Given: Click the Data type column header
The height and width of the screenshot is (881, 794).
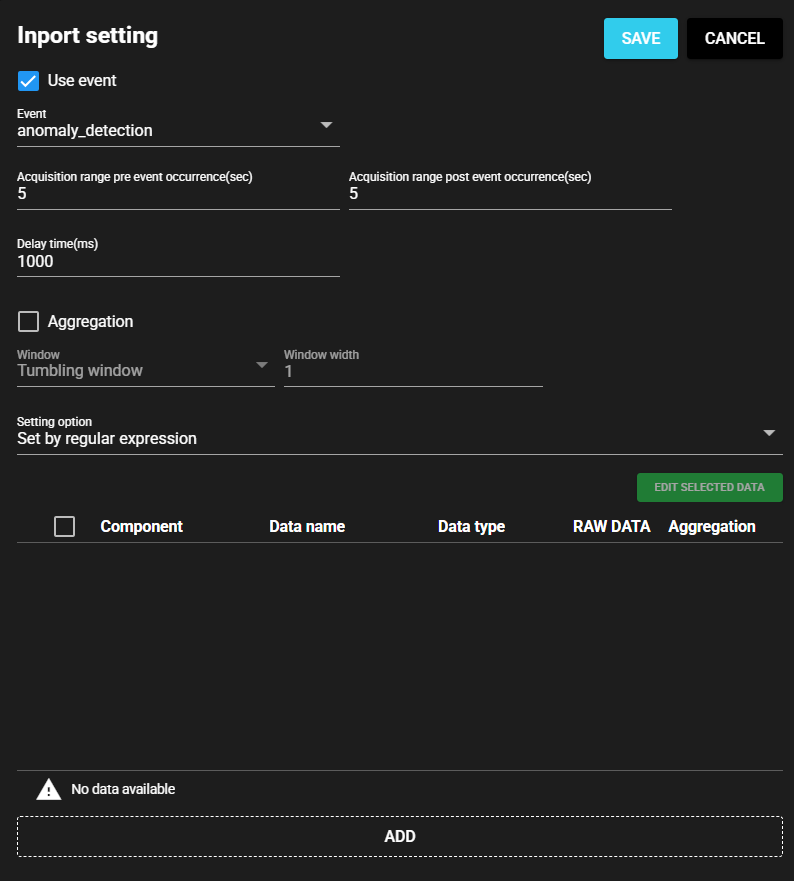Looking at the screenshot, I should (x=471, y=526).
